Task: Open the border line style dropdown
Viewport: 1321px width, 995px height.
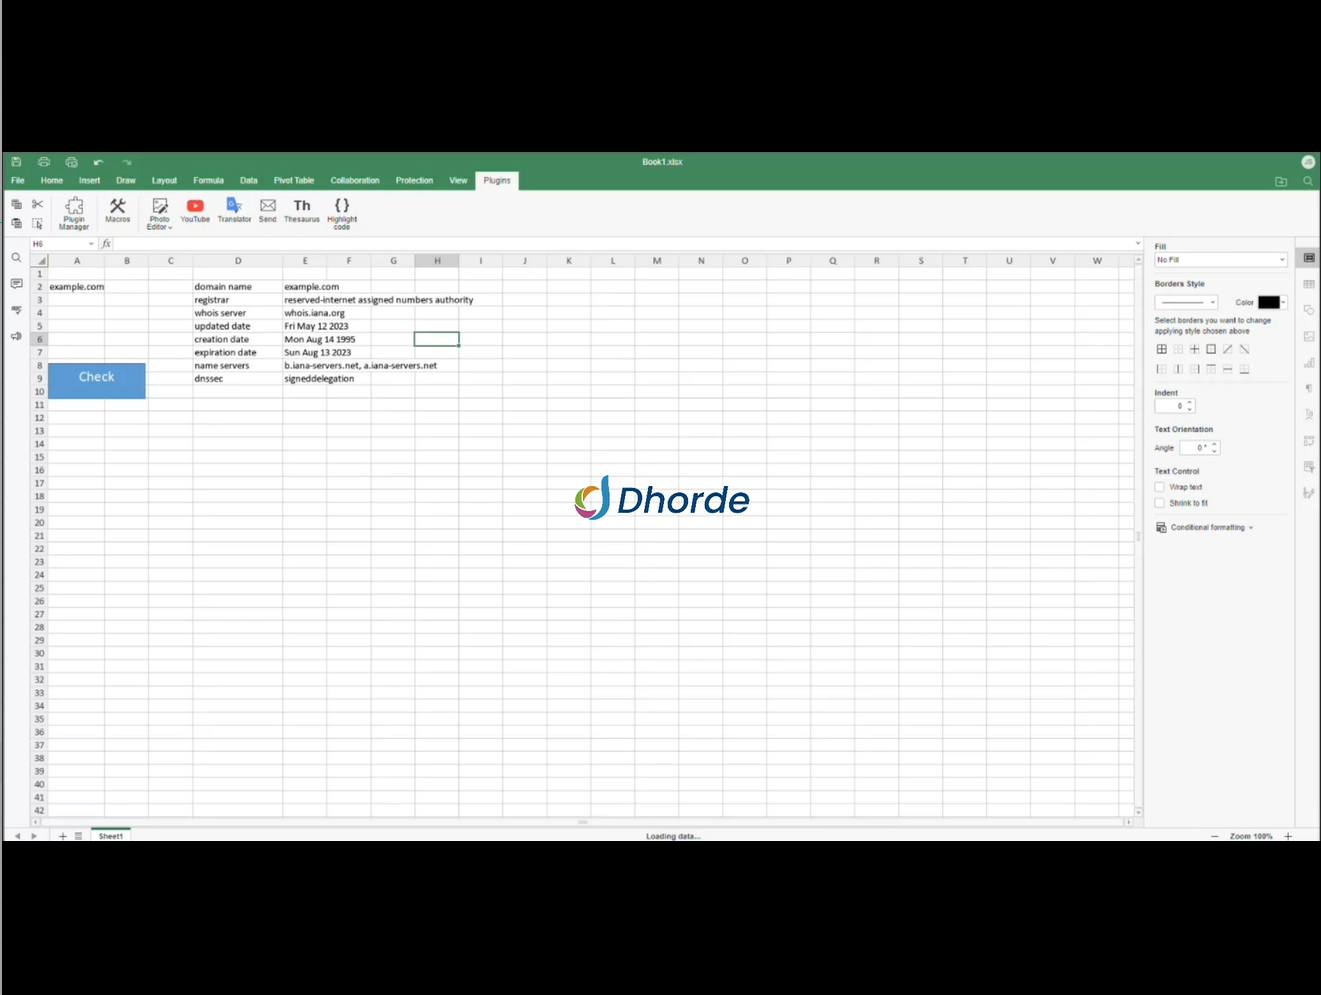Action: 1186,302
